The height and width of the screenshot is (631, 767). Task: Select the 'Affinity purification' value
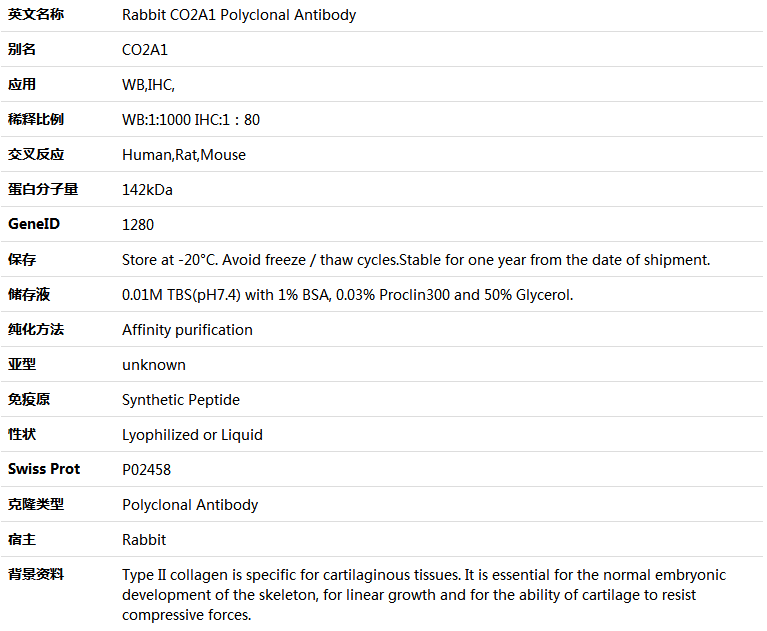187,330
